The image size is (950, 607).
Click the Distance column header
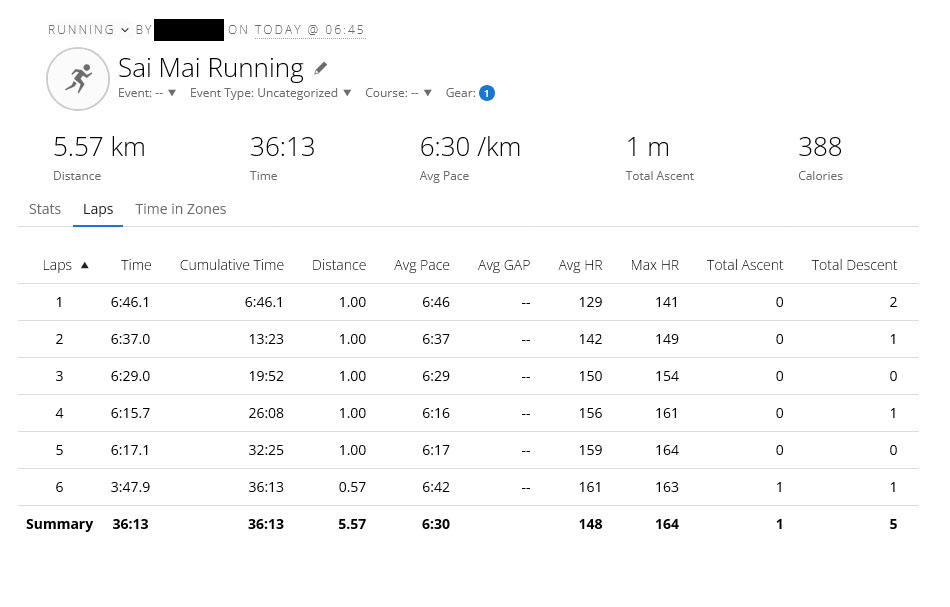point(339,265)
